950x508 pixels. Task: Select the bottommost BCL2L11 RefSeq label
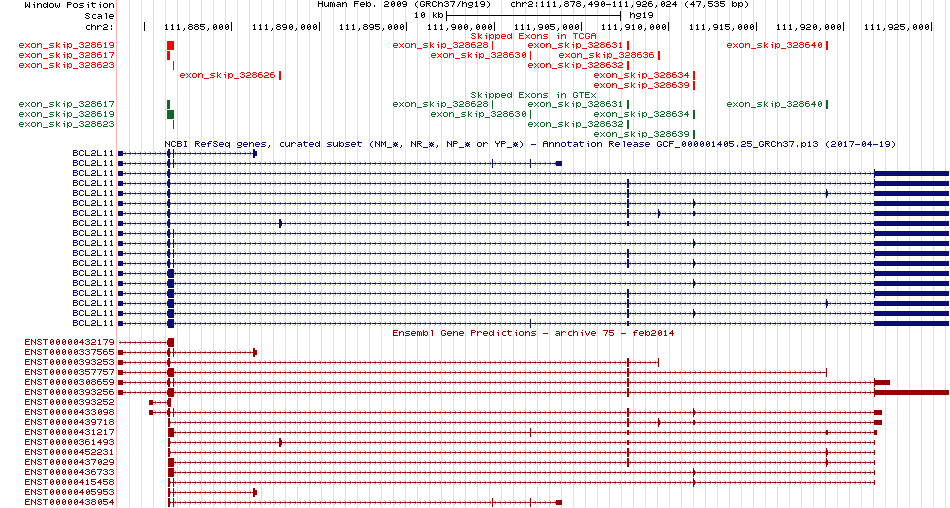(93, 324)
